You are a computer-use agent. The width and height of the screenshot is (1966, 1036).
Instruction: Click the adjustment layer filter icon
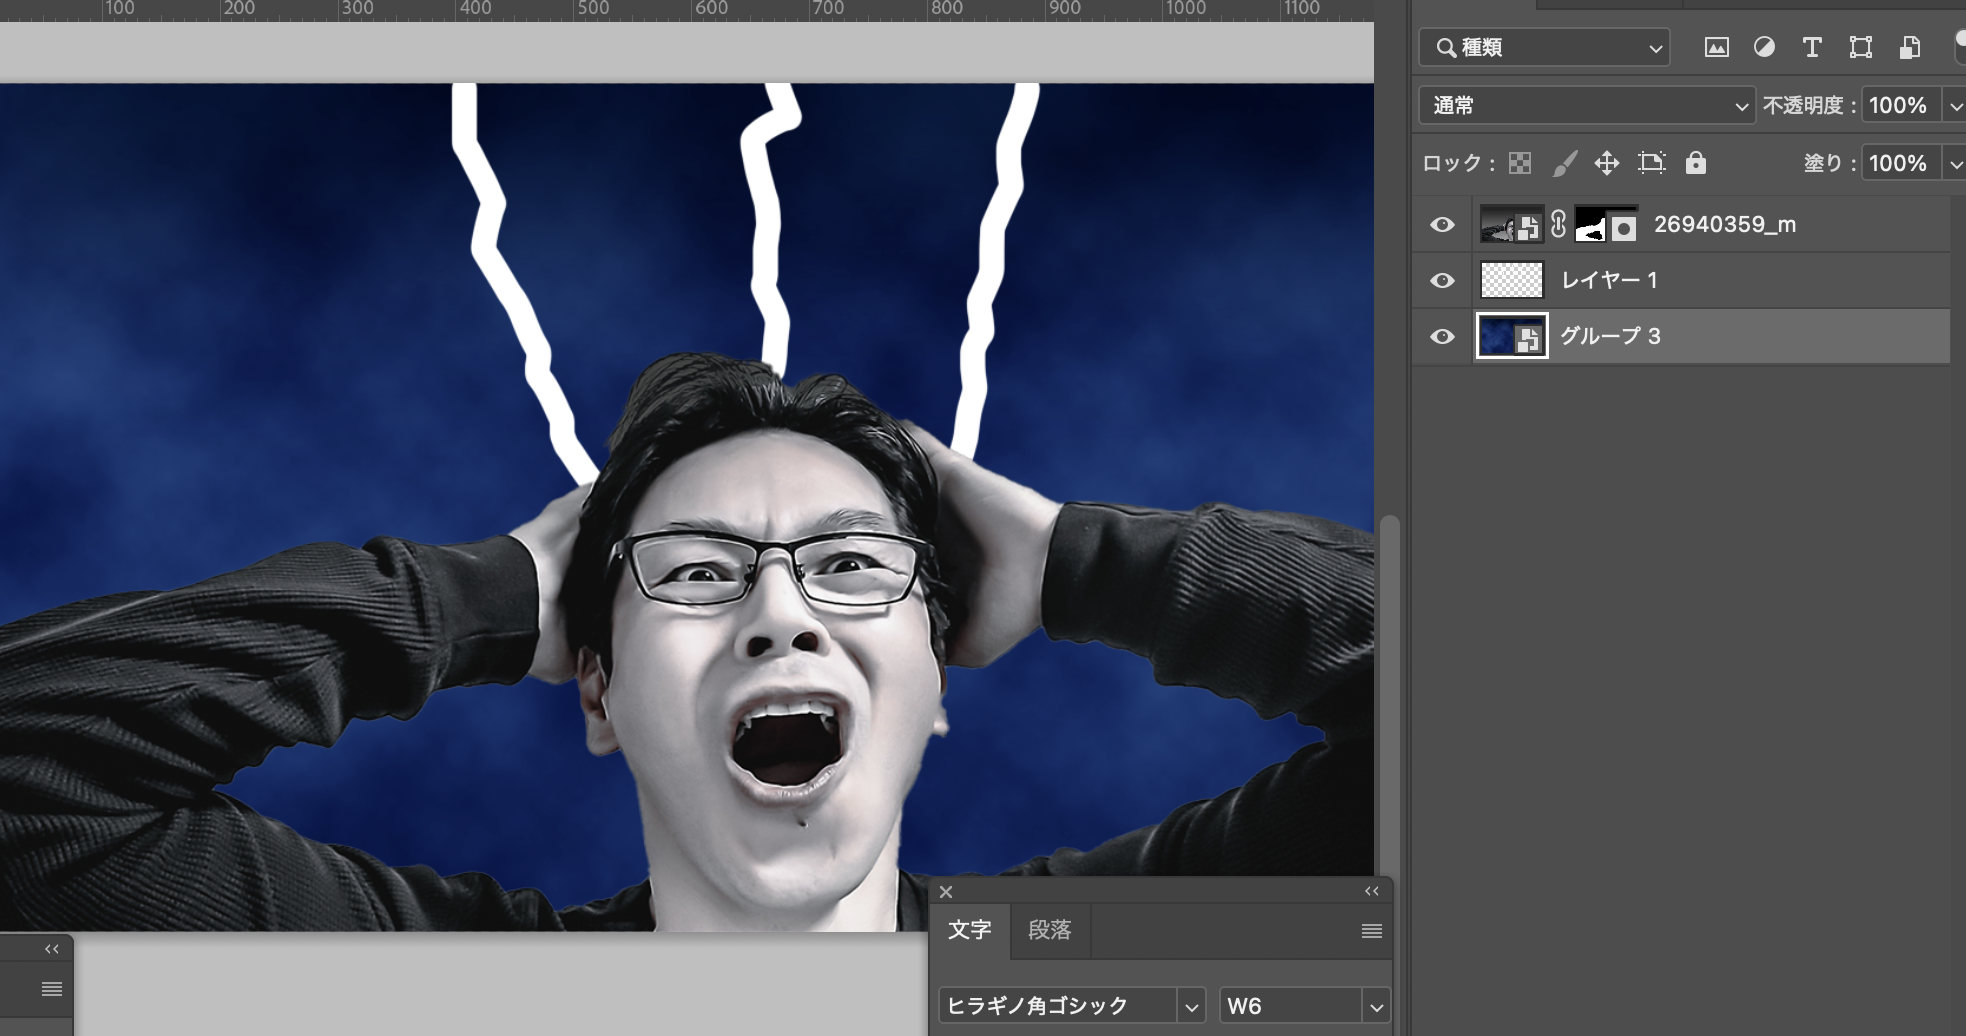click(1764, 47)
